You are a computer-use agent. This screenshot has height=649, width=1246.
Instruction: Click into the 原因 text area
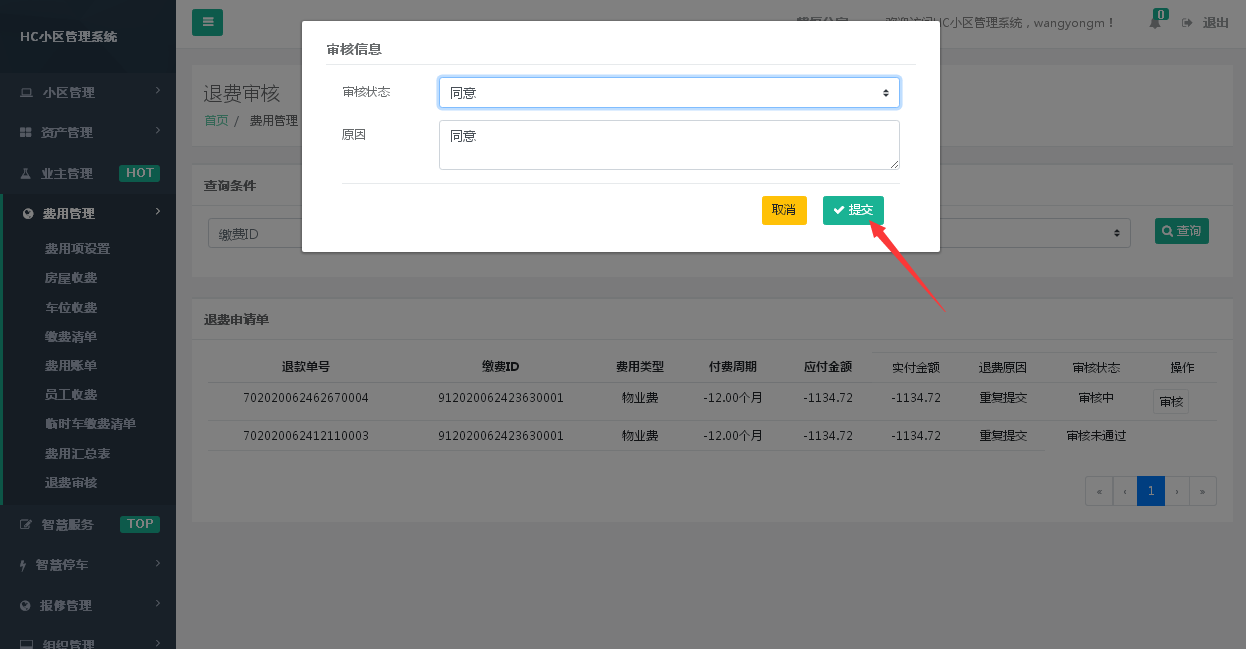pyautogui.click(x=669, y=145)
